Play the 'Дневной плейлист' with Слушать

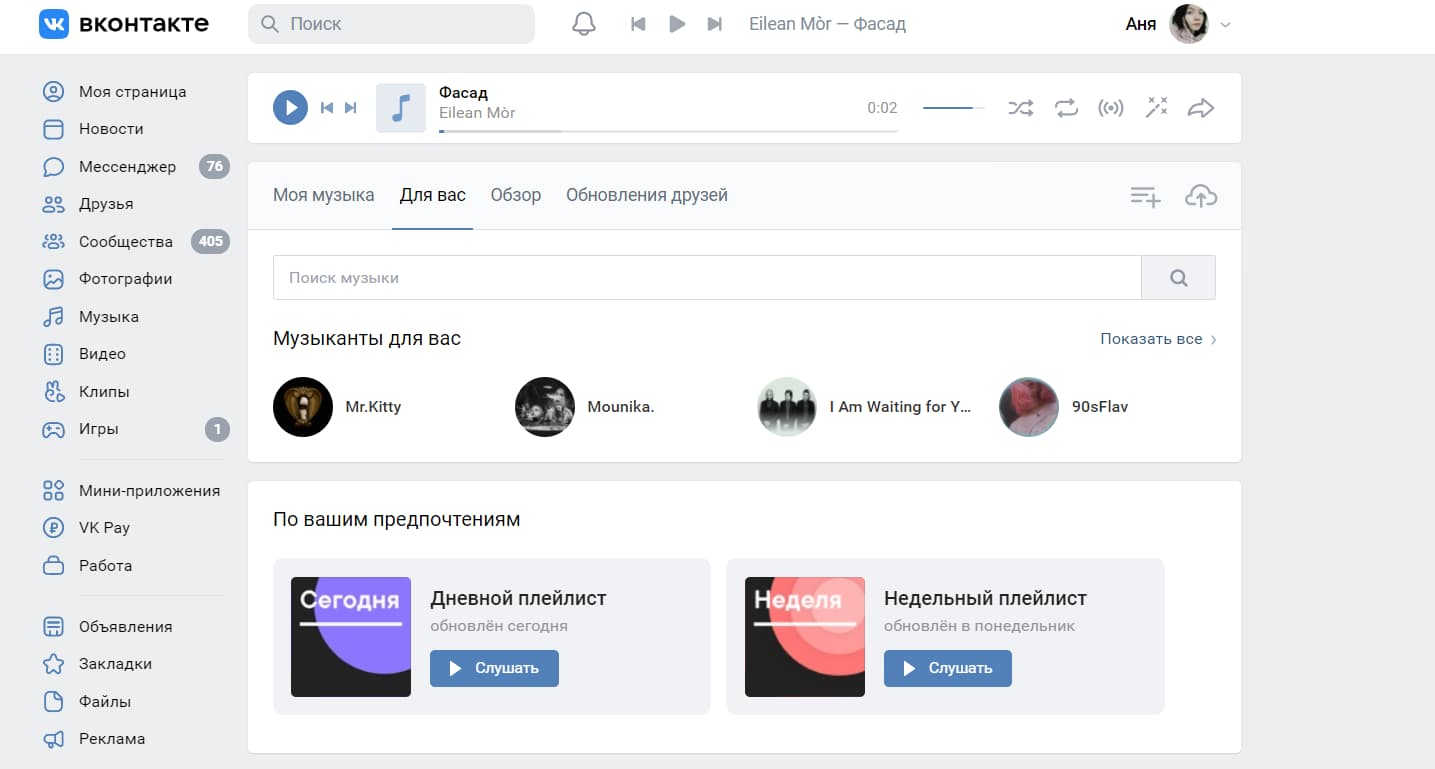(494, 668)
